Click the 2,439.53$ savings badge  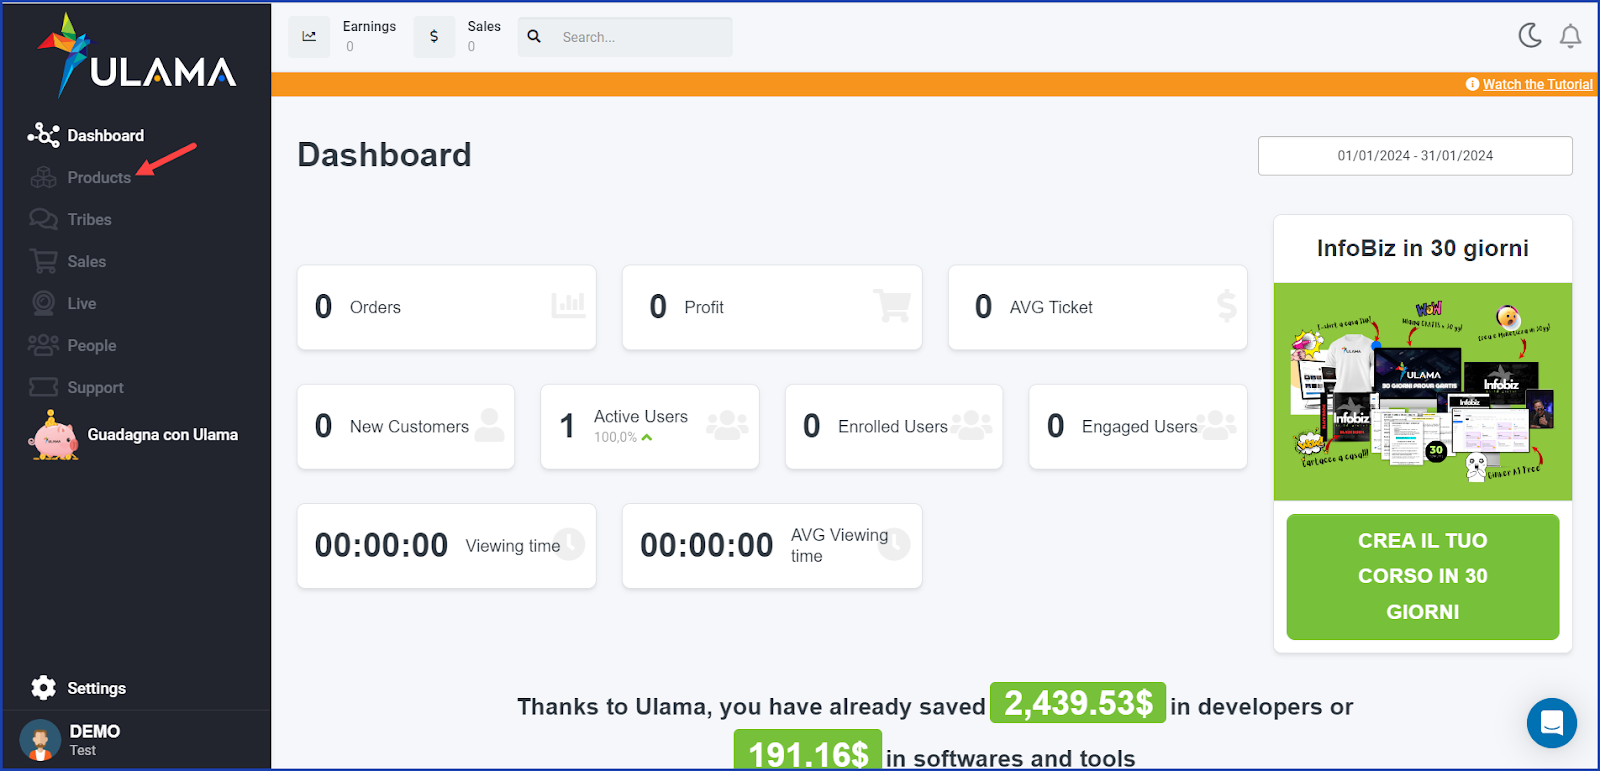(1078, 703)
